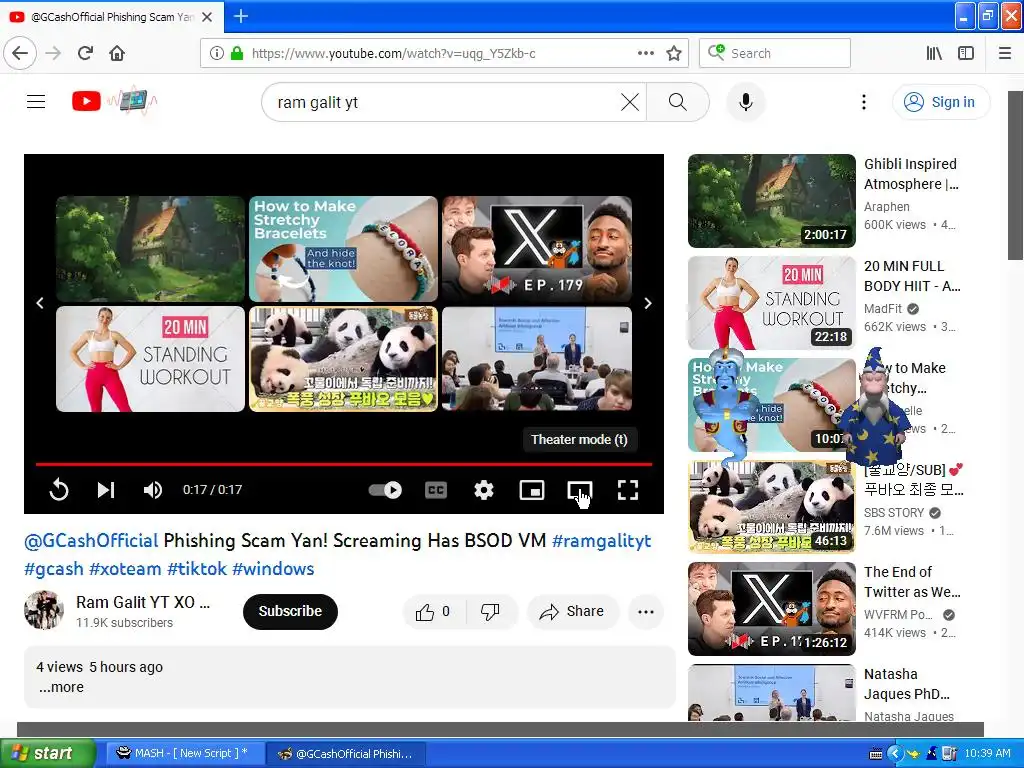Enter full screen video mode

[x=628, y=490]
